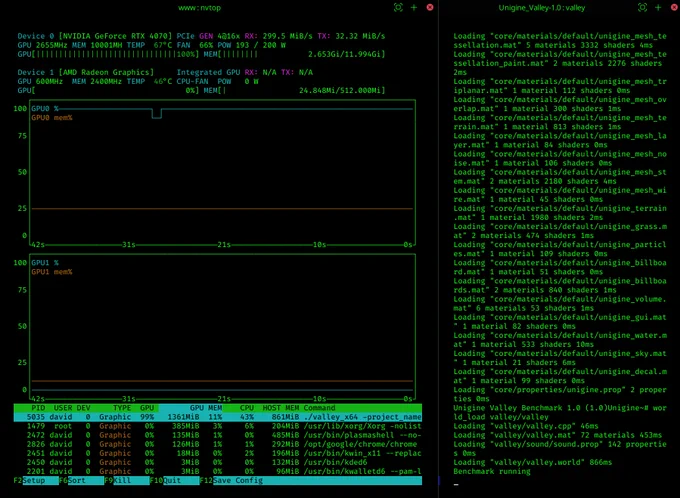This screenshot has height=498, width=680.
Task: Click the dip in the GPU0 usage graph
Action: 157,114
